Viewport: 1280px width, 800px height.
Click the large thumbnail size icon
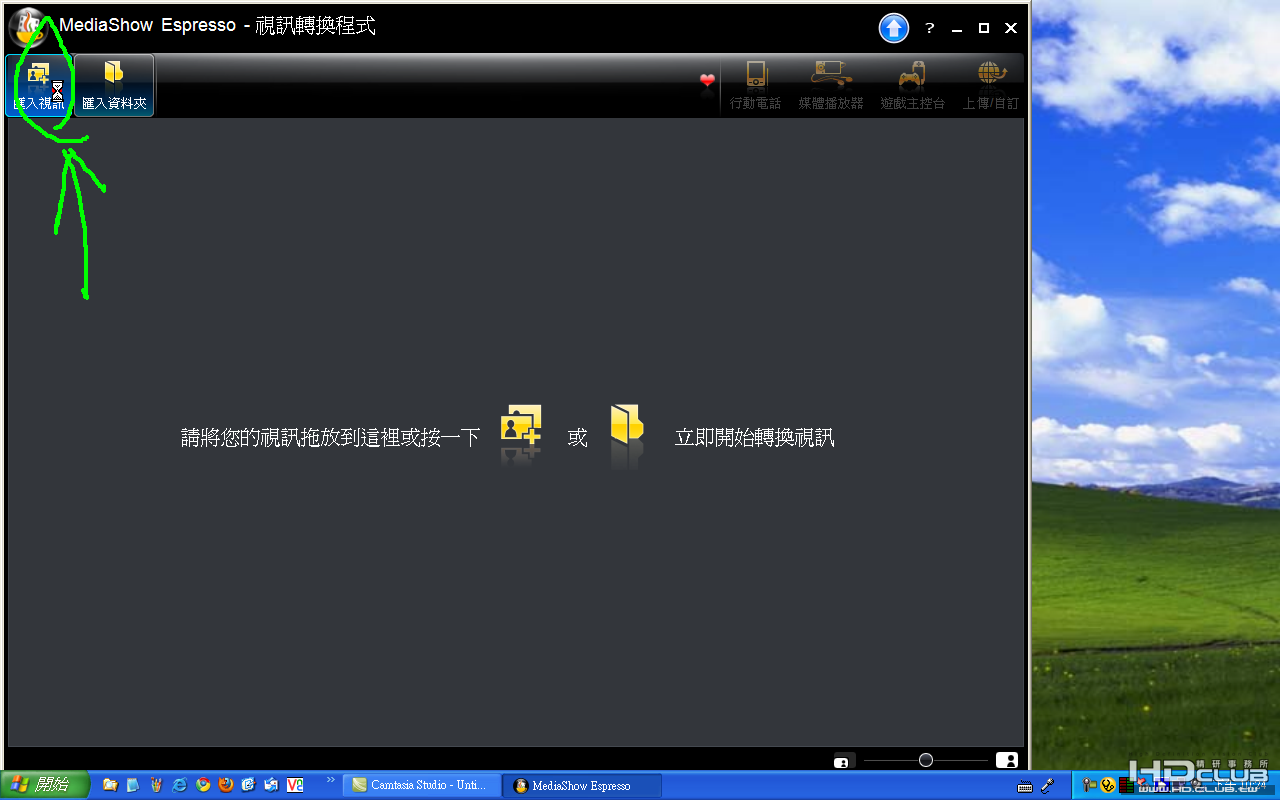tap(1006, 760)
